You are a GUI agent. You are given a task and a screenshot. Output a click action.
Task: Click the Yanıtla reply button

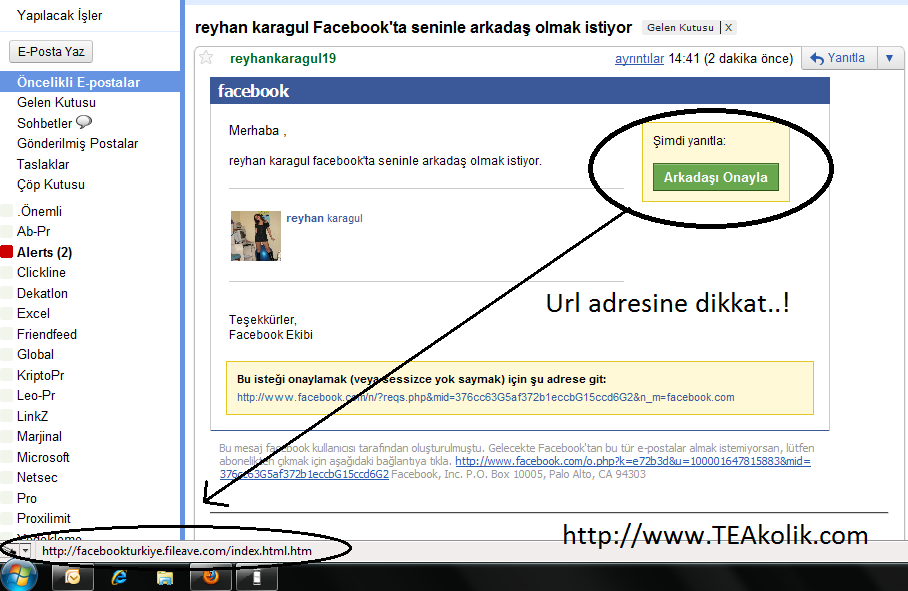839,58
